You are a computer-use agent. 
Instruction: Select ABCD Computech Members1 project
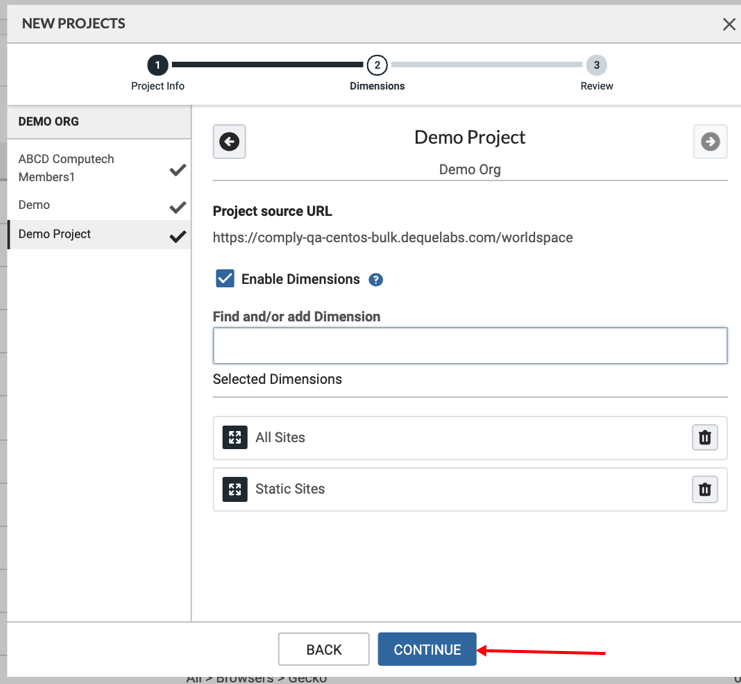(x=67, y=168)
